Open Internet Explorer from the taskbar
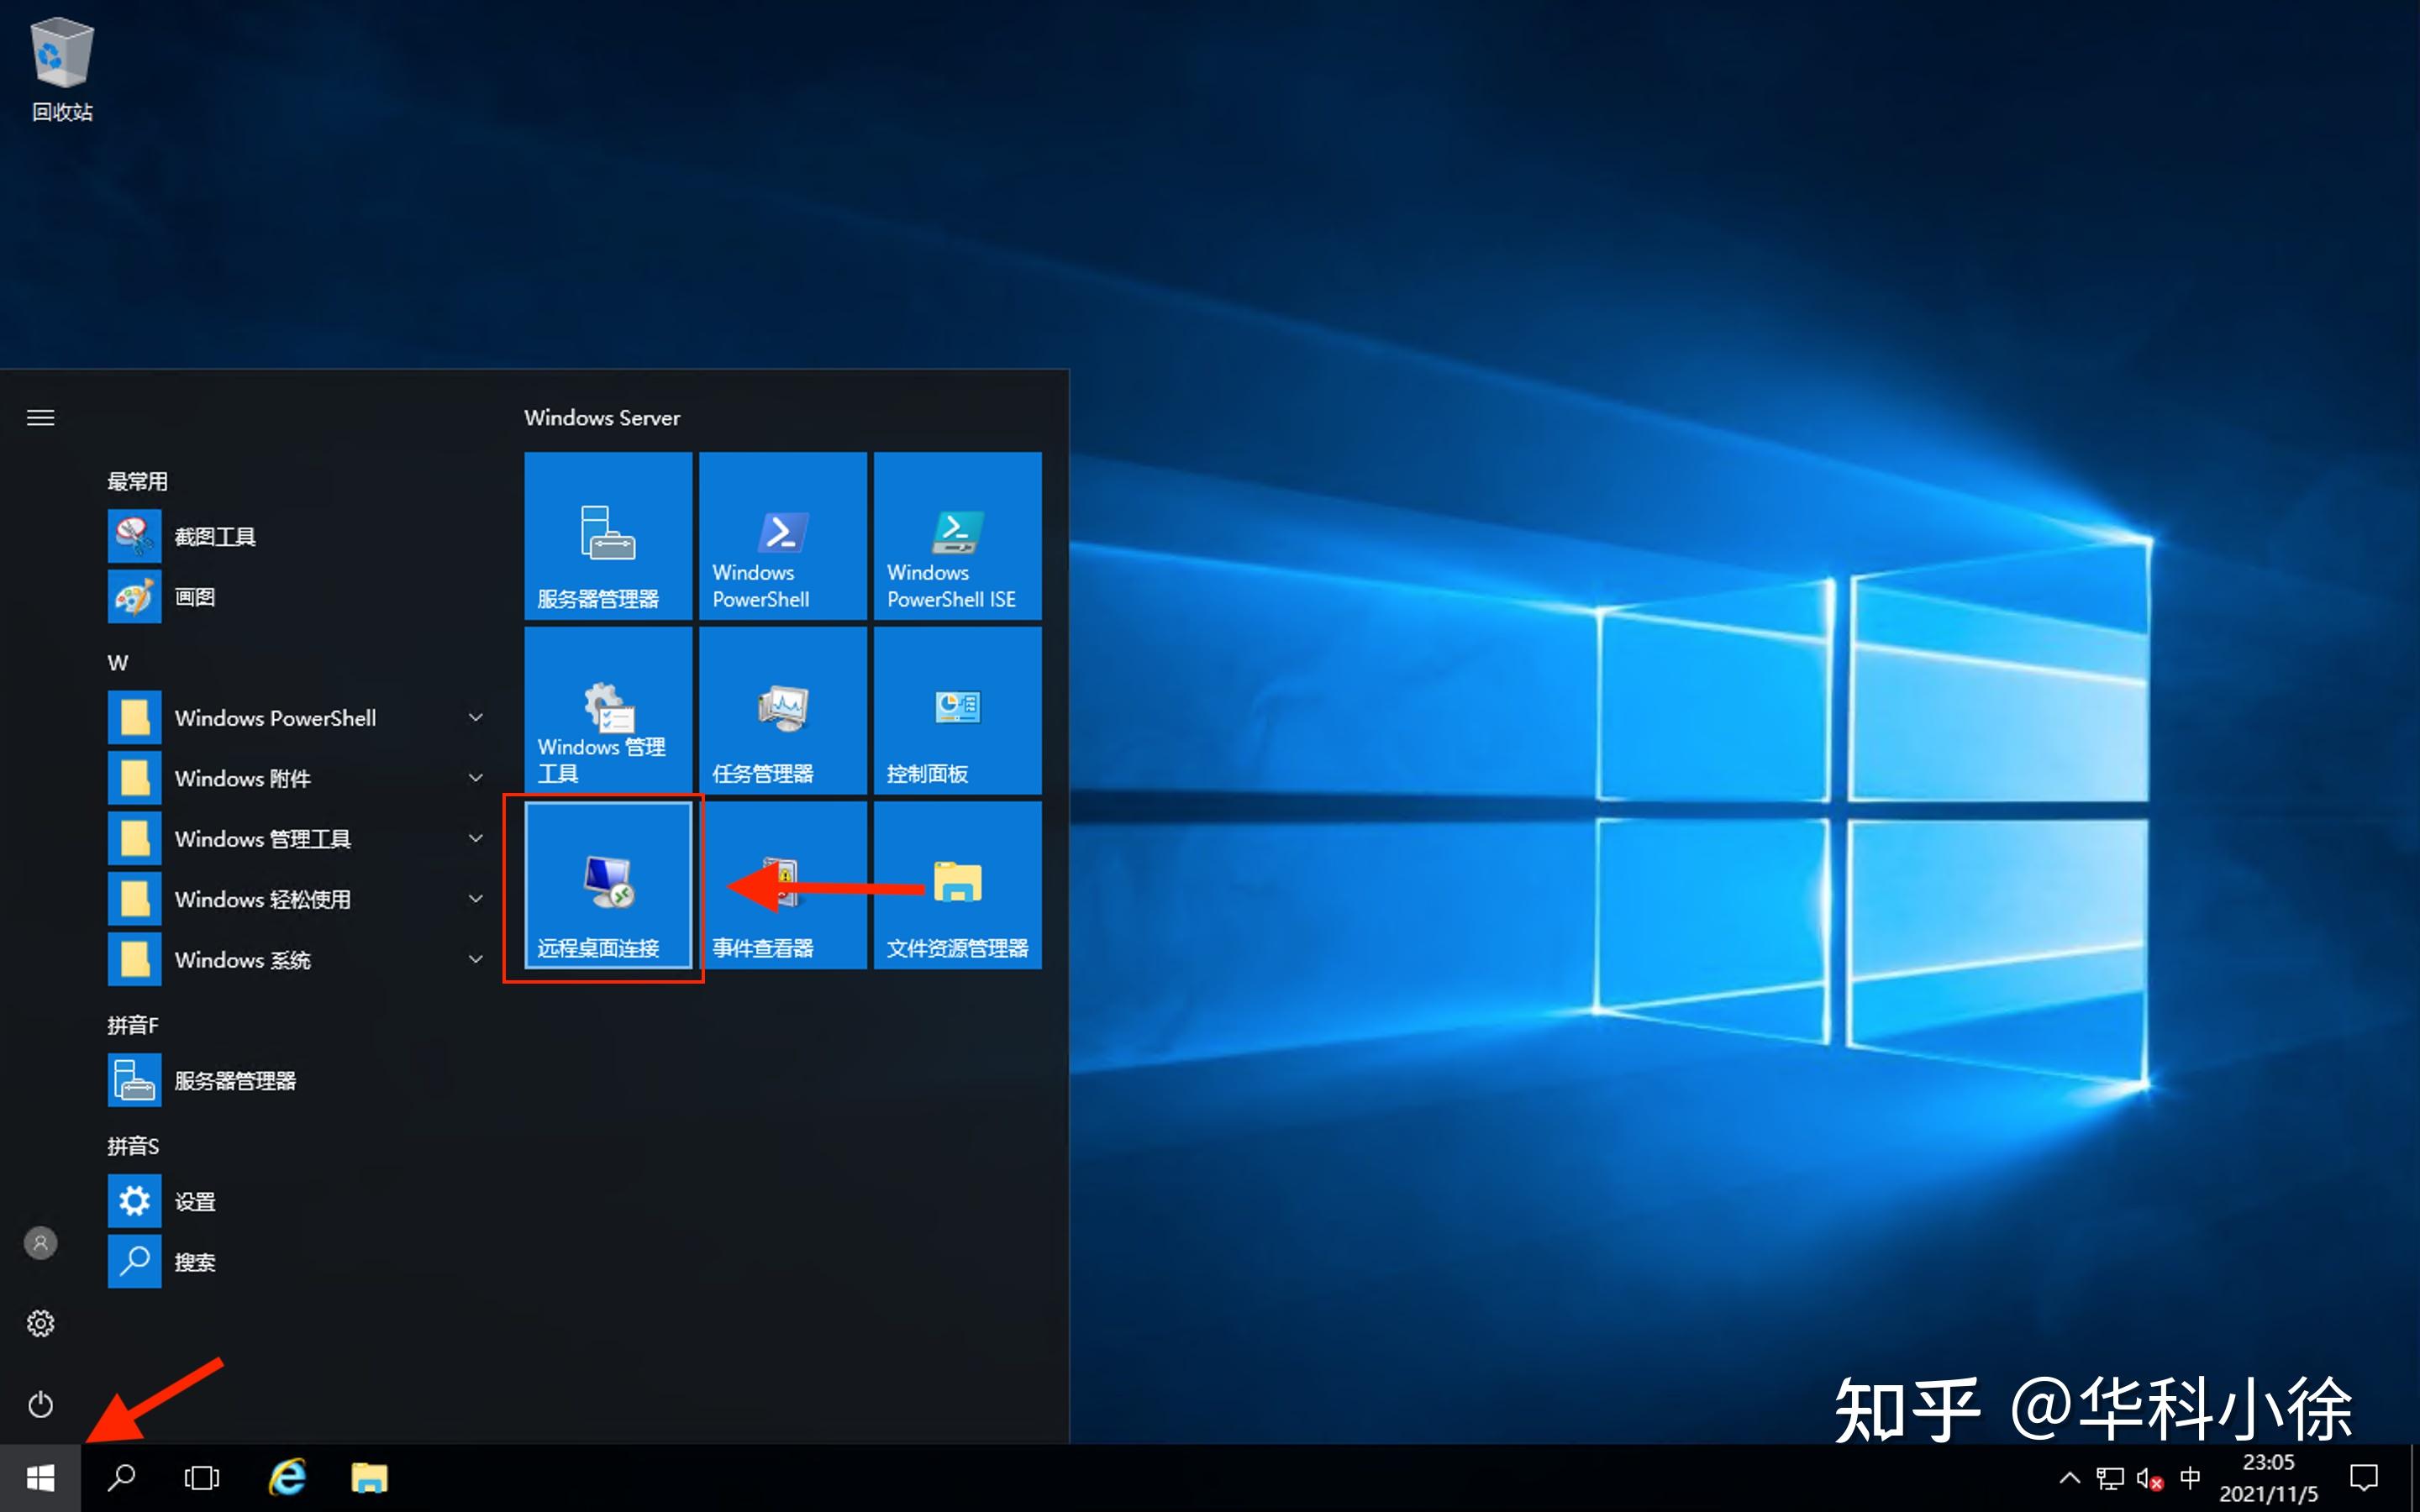 coord(287,1478)
